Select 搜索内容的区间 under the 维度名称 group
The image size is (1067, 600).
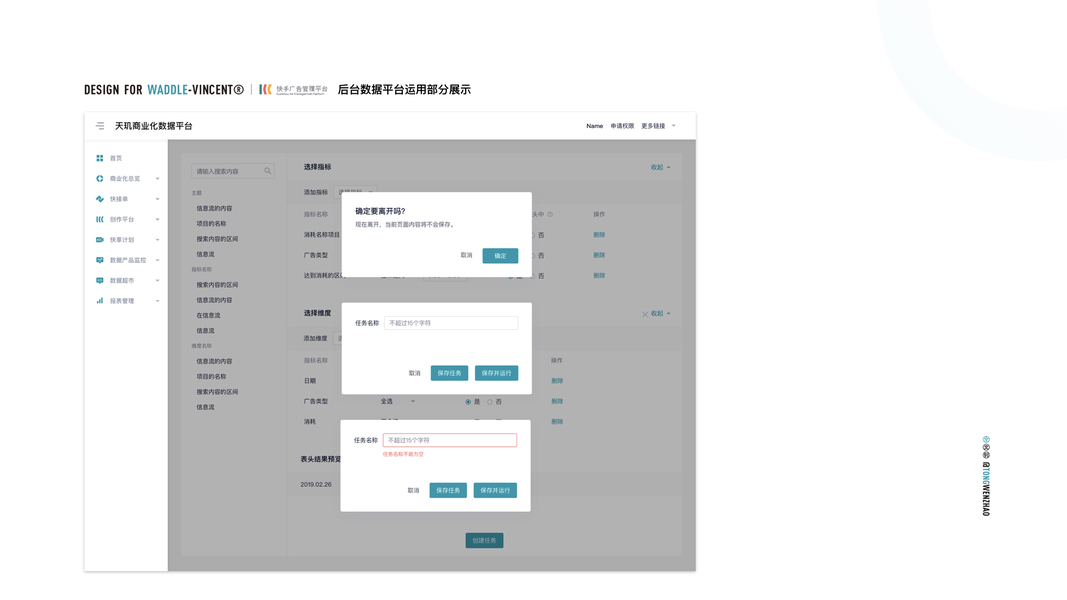[x=217, y=392]
